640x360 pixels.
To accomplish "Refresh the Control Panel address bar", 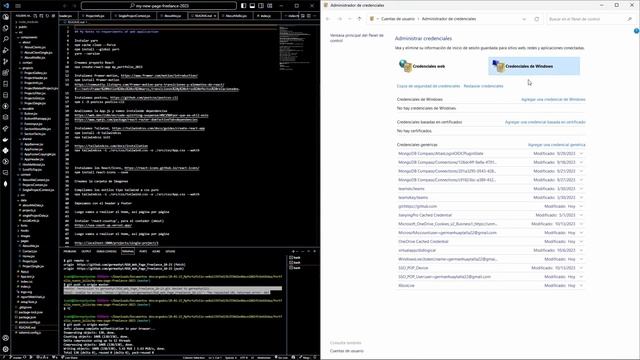I will [537, 19].
